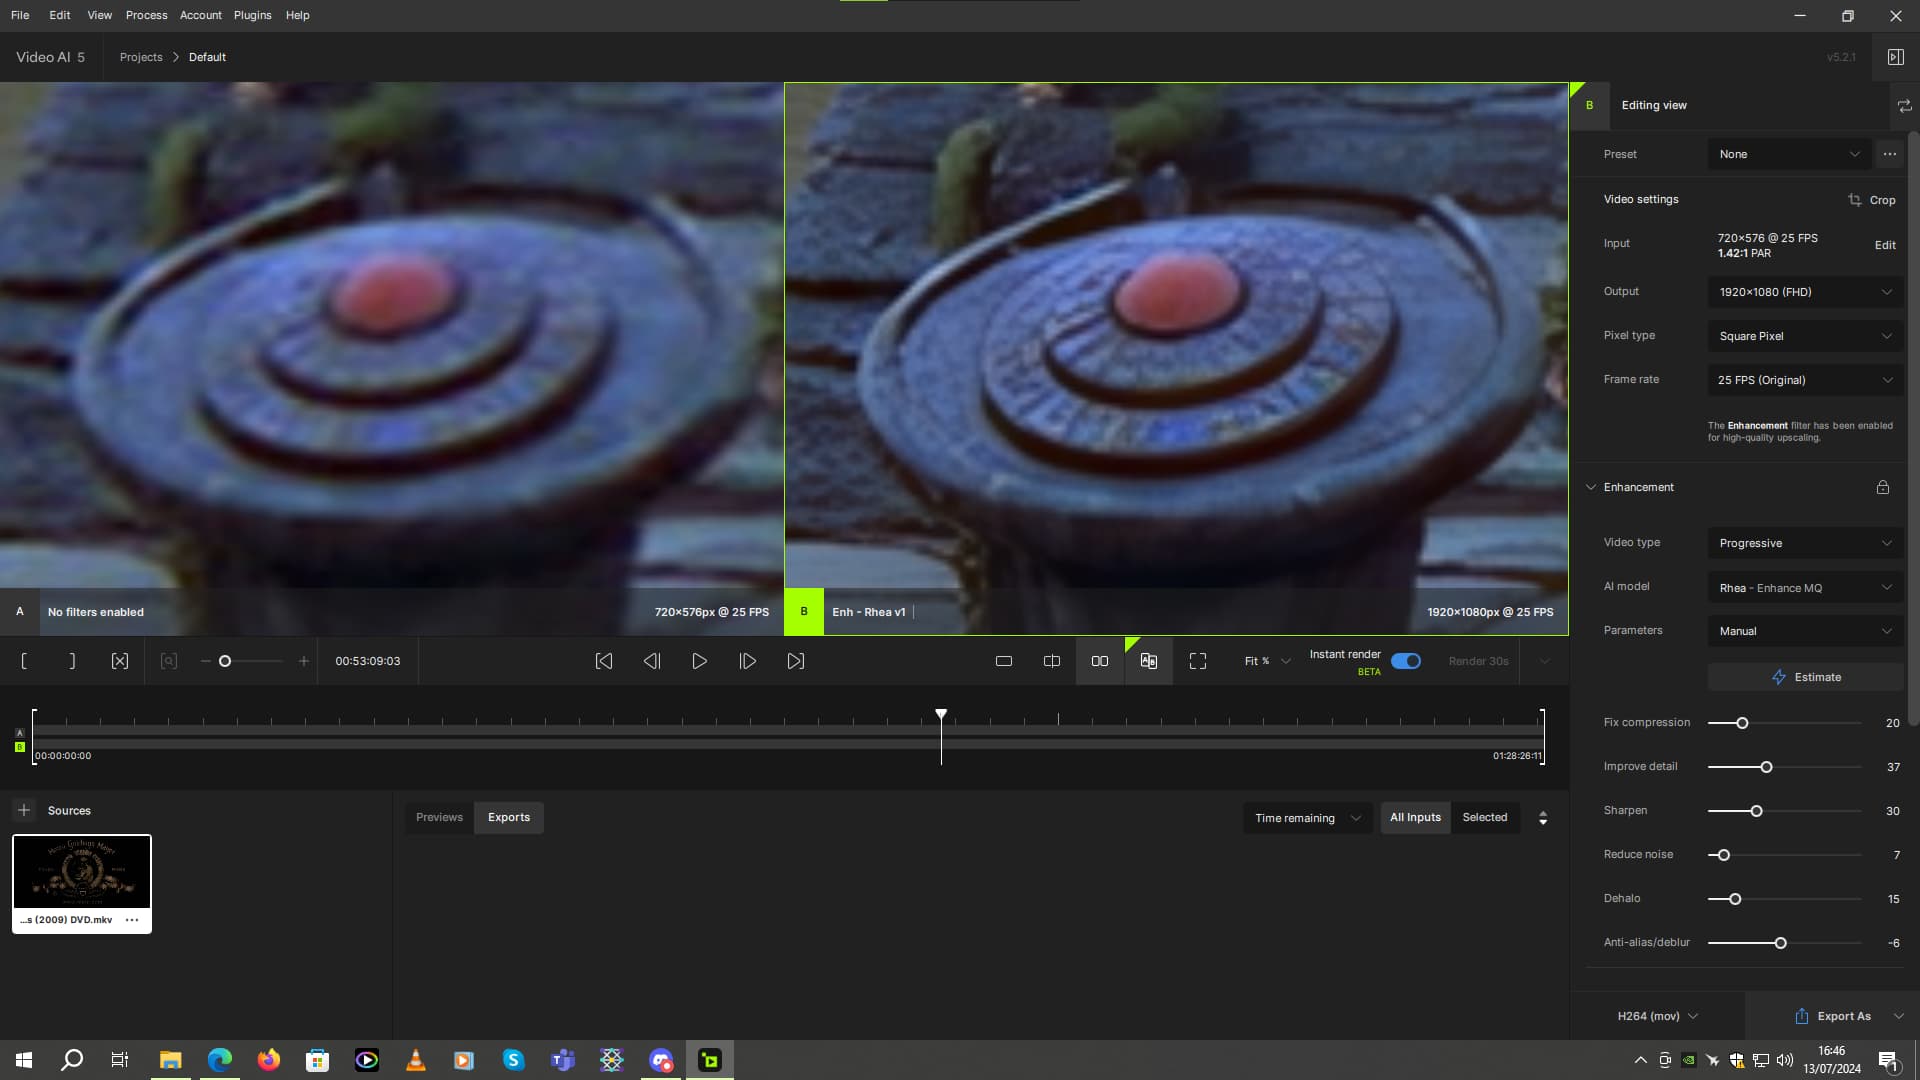Select single view layout icon
This screenshot has height=1080, width=1920.
pyautogui.click(x=1004, y=661)
